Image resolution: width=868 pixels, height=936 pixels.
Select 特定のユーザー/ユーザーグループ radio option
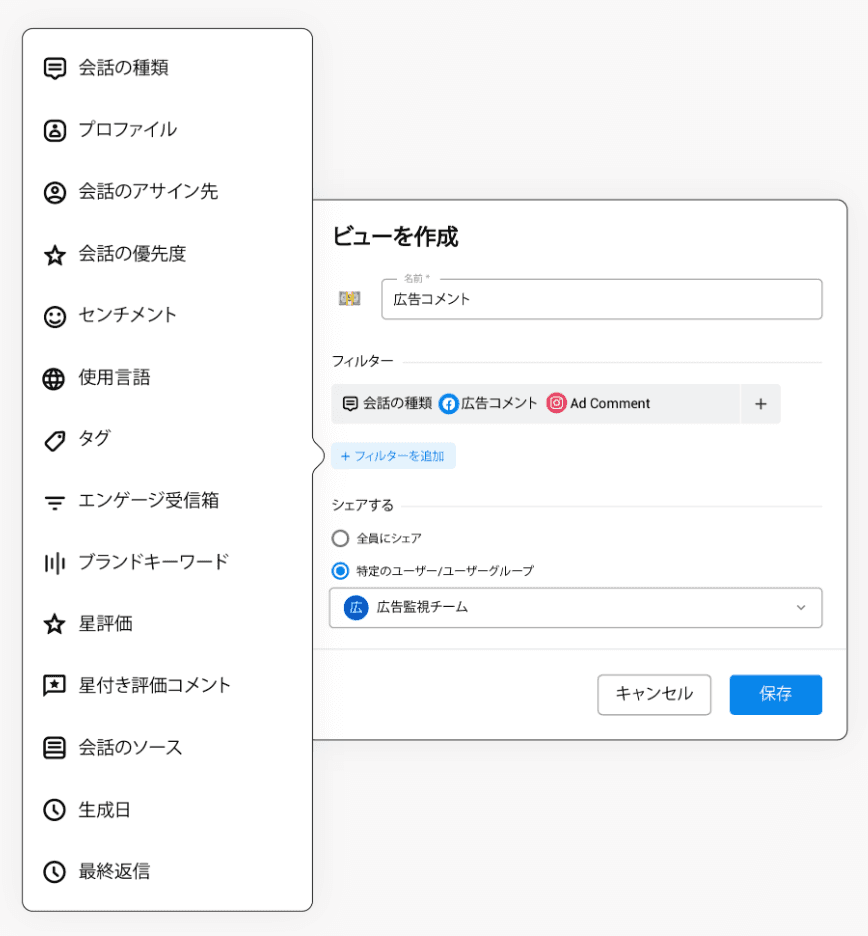click(x=340, y=571)
